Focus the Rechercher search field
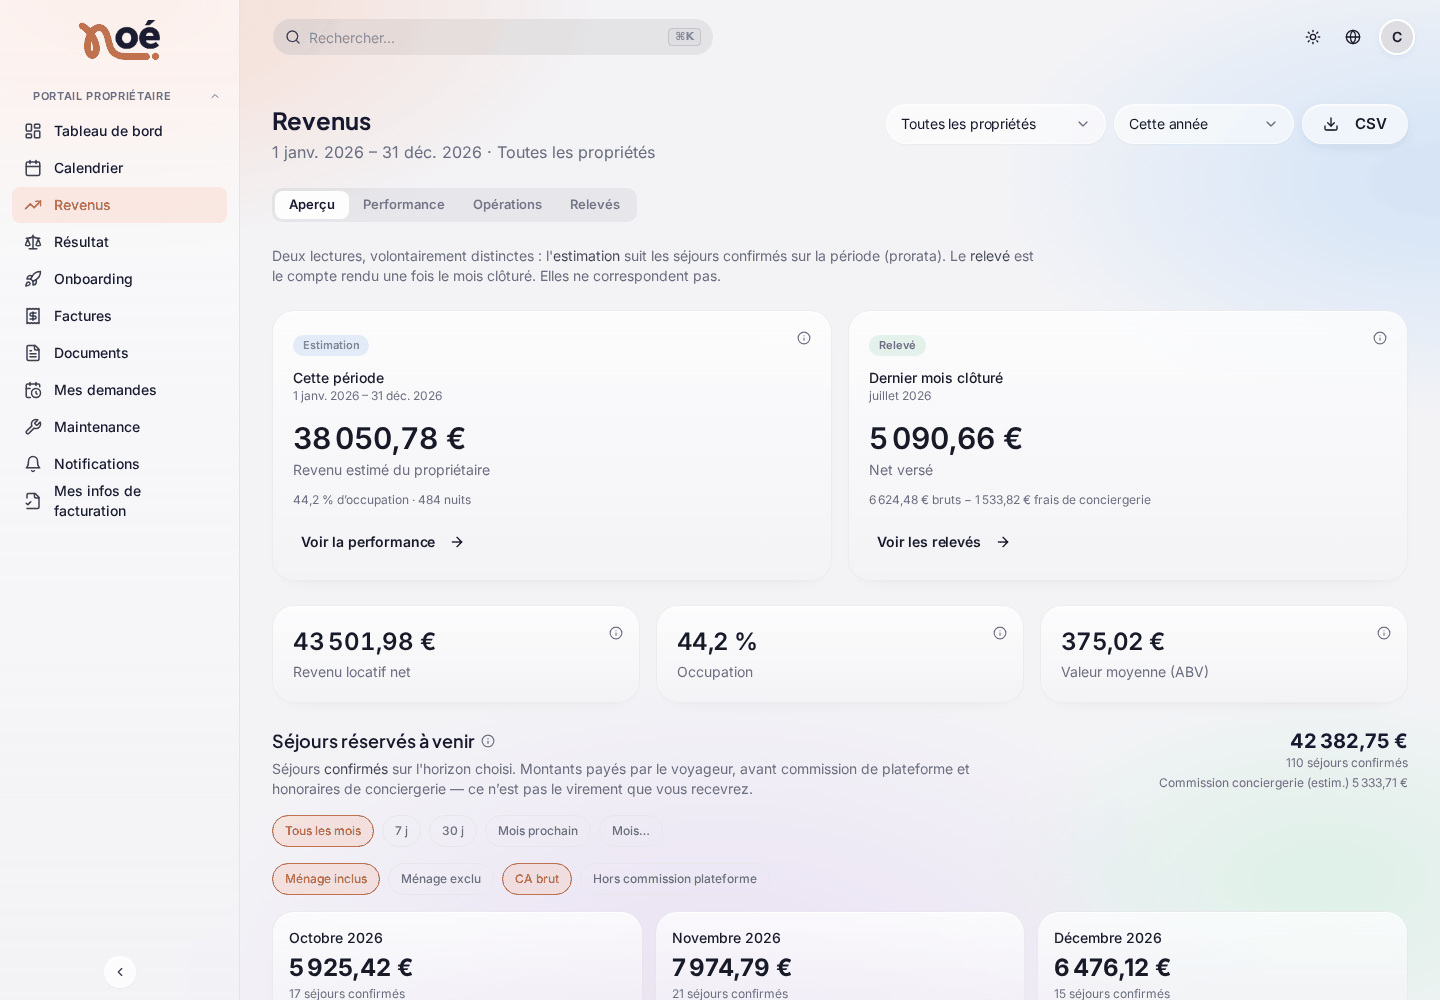The width and height of the screenshot is (1440, 1000). [x=493, y=37]
